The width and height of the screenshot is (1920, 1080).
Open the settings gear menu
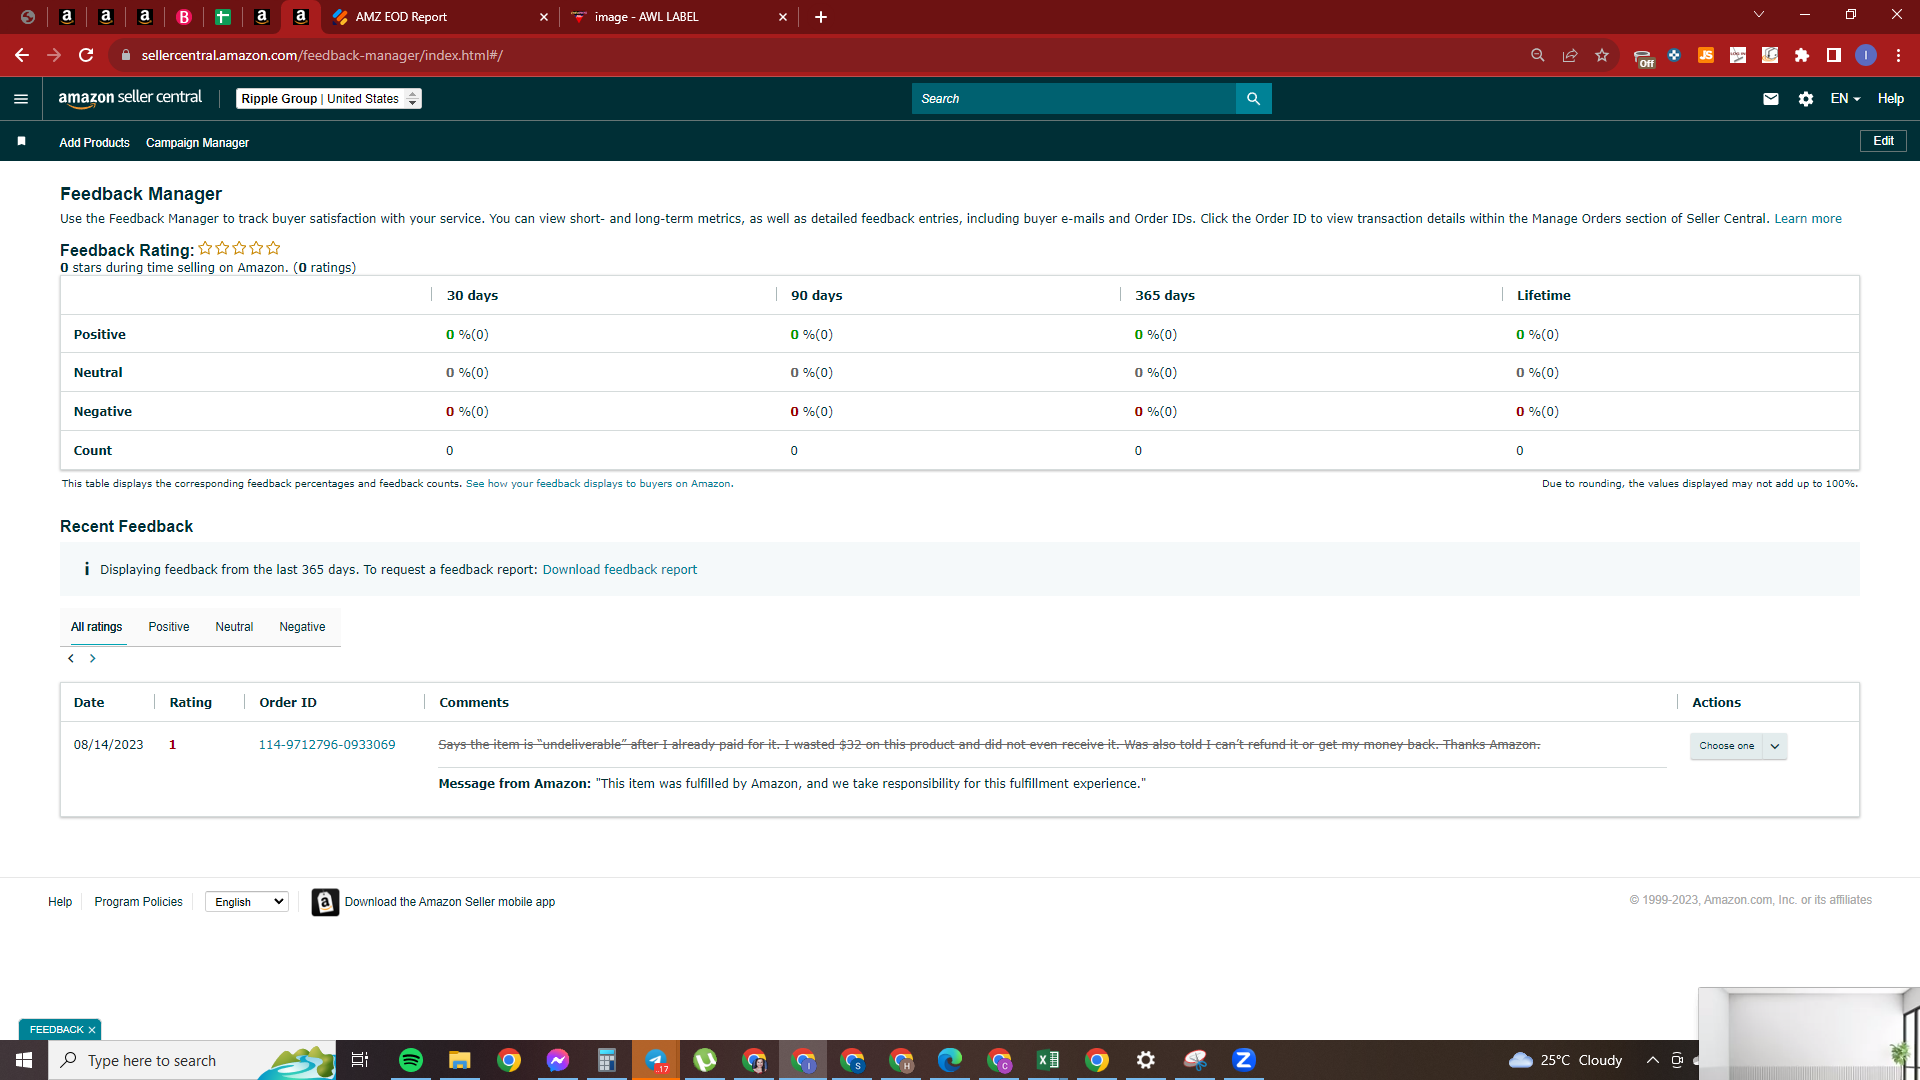pyautogui.click(x=1806, y=99)
